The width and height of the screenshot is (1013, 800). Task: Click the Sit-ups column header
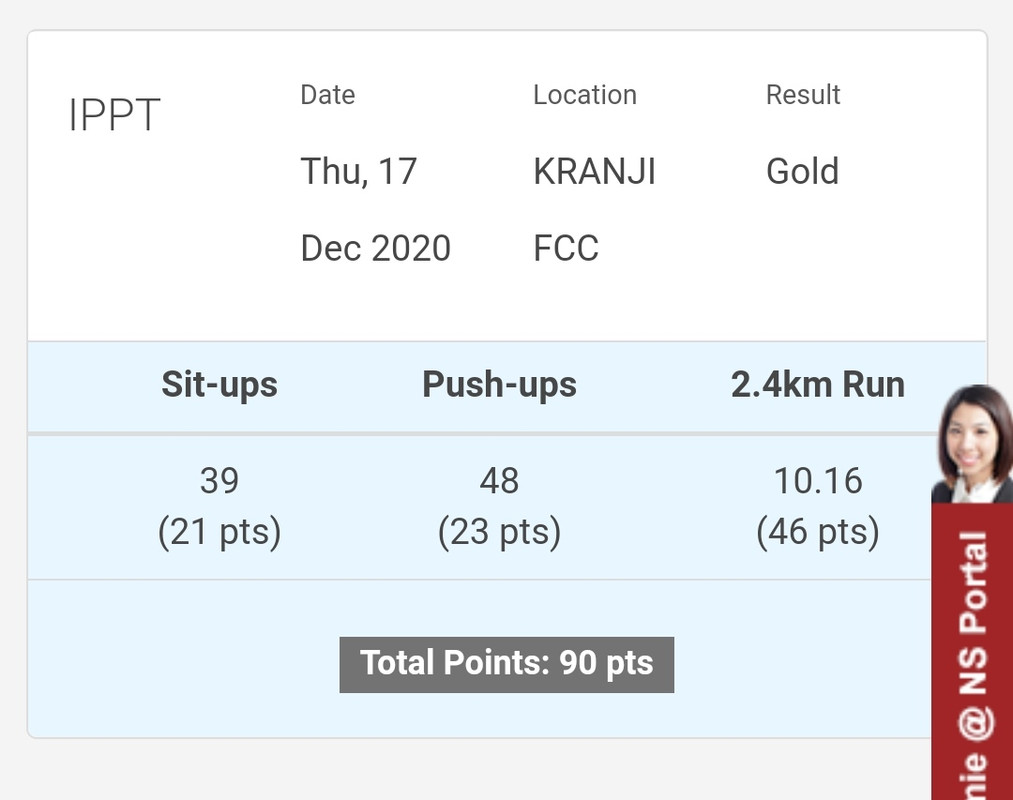coord(219,385)
